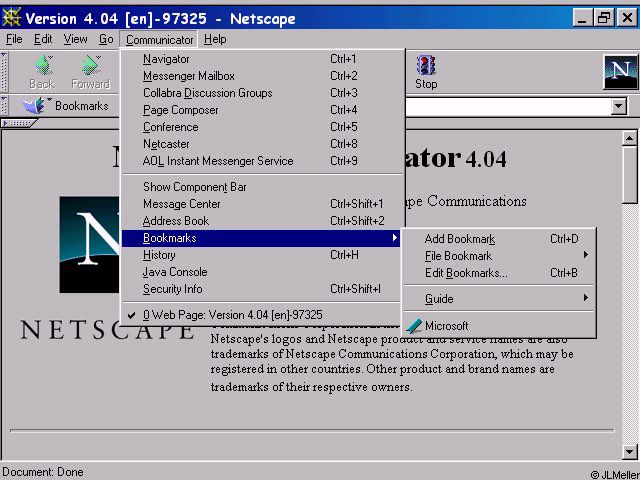Image resolution: width=640 pixels, height=480 pixels.
Task: Click inside the location URL field
Action: [508, 107]
